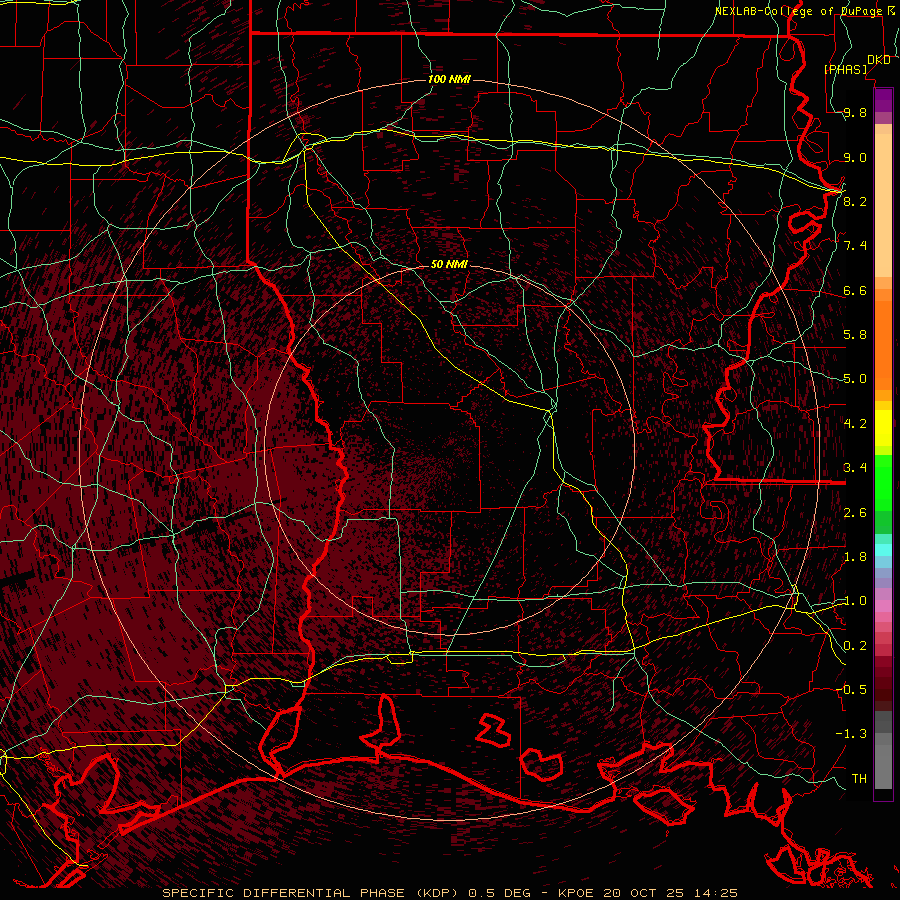Pick the purple top segment of the color bar

click(883, 100)
